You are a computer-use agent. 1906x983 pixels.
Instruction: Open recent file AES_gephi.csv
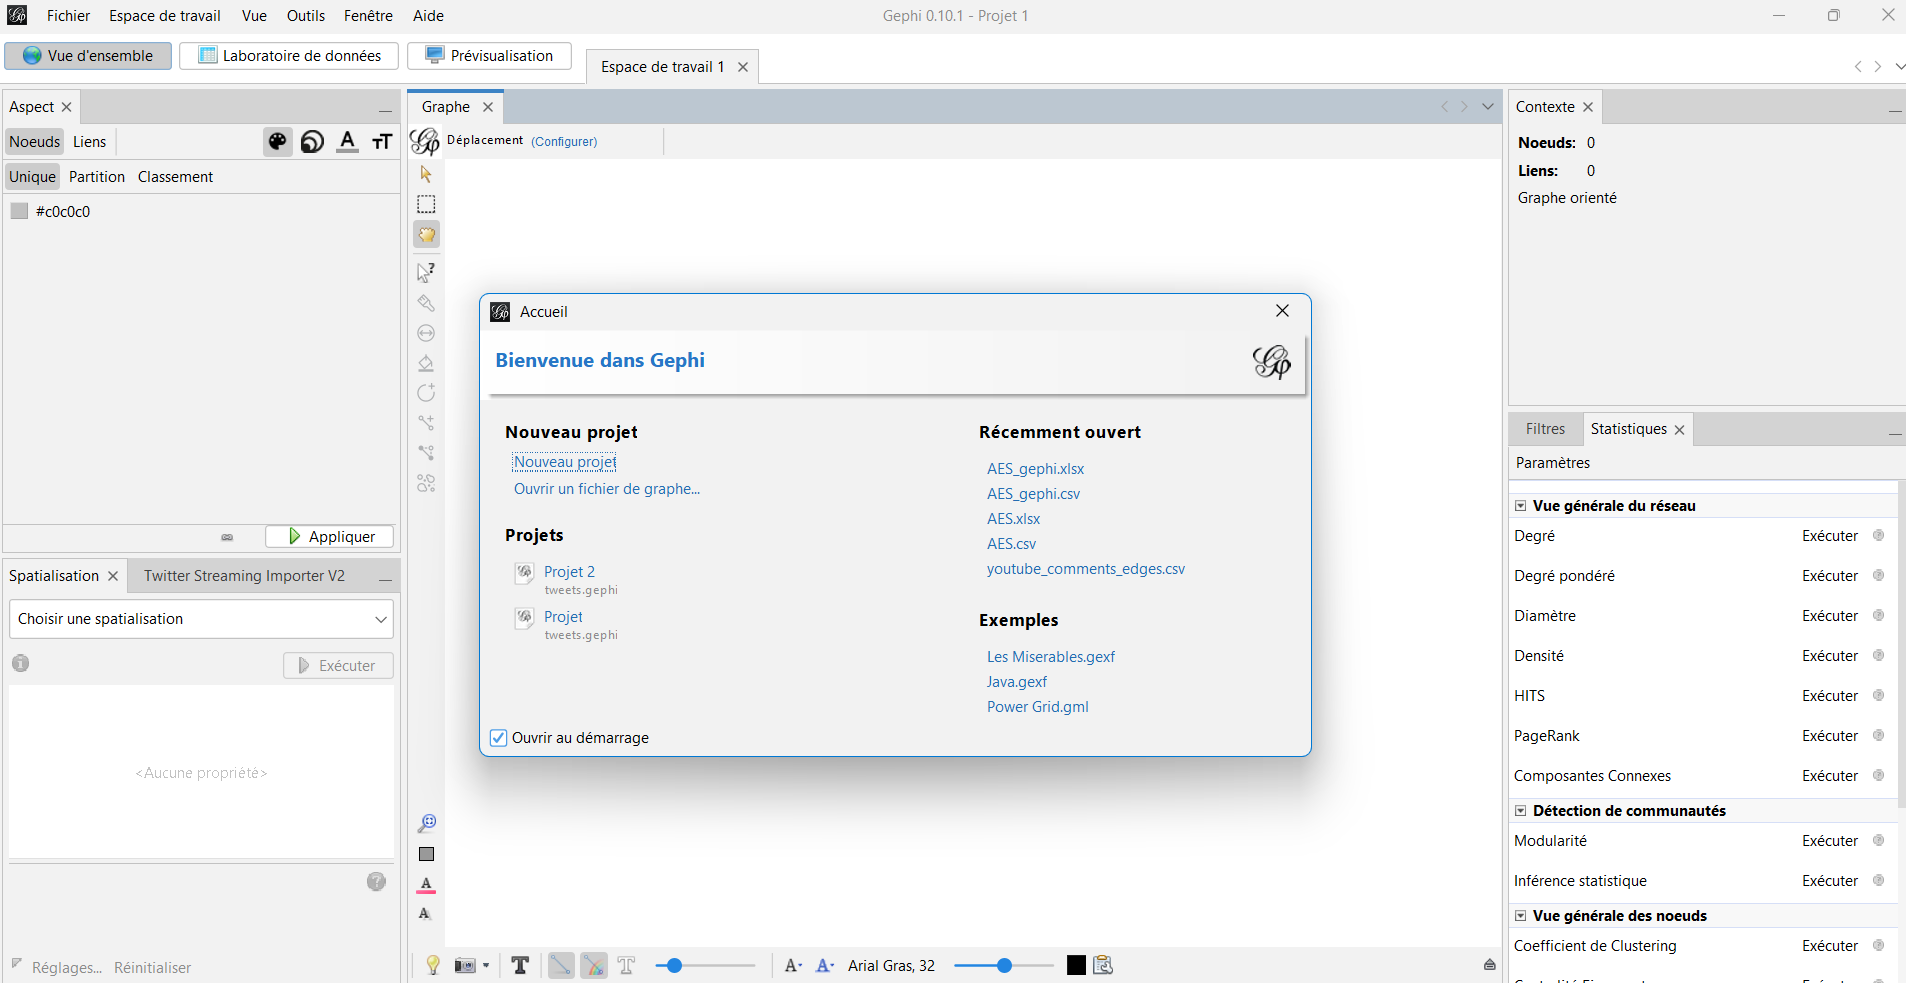(x=1033, y=494)
